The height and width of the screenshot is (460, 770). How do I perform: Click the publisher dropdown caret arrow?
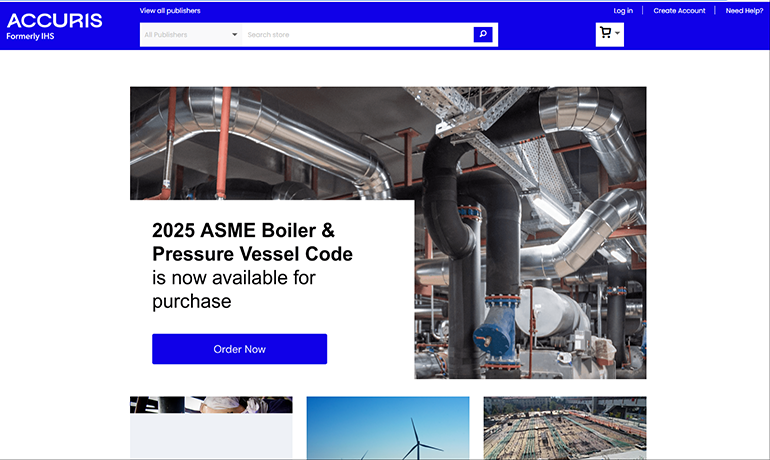(235, 35)
